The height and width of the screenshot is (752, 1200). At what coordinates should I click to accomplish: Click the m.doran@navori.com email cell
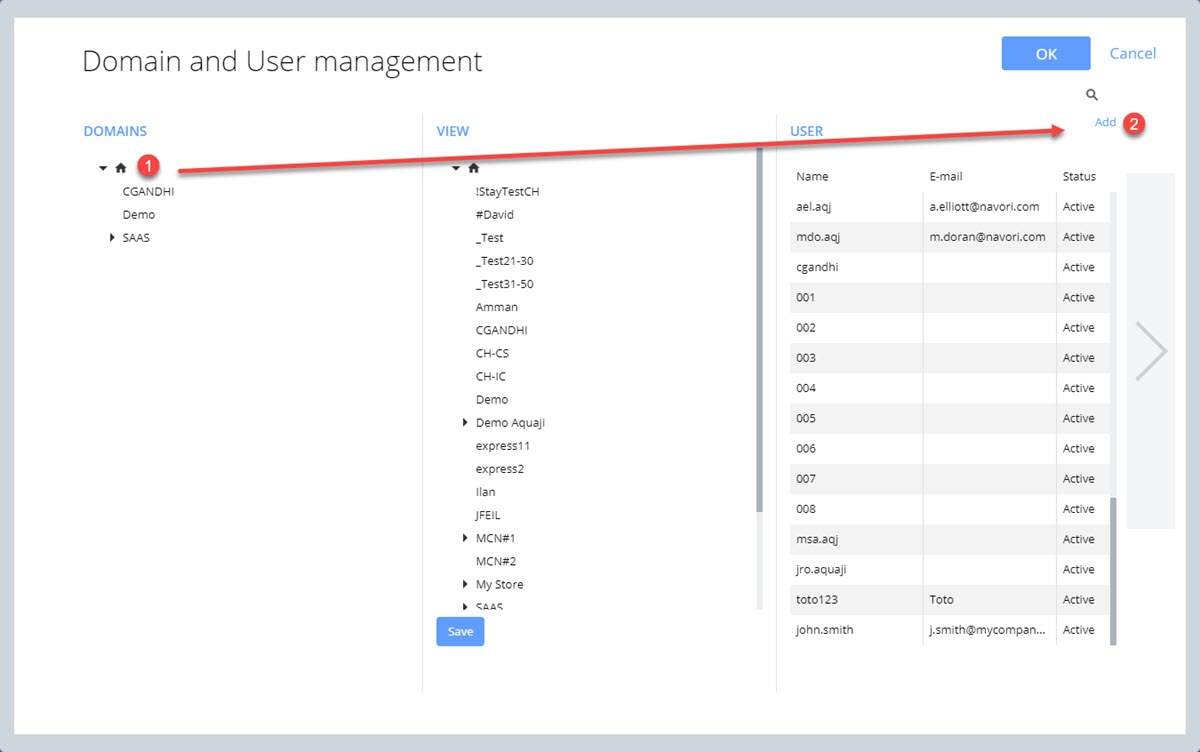coord(989,237)
